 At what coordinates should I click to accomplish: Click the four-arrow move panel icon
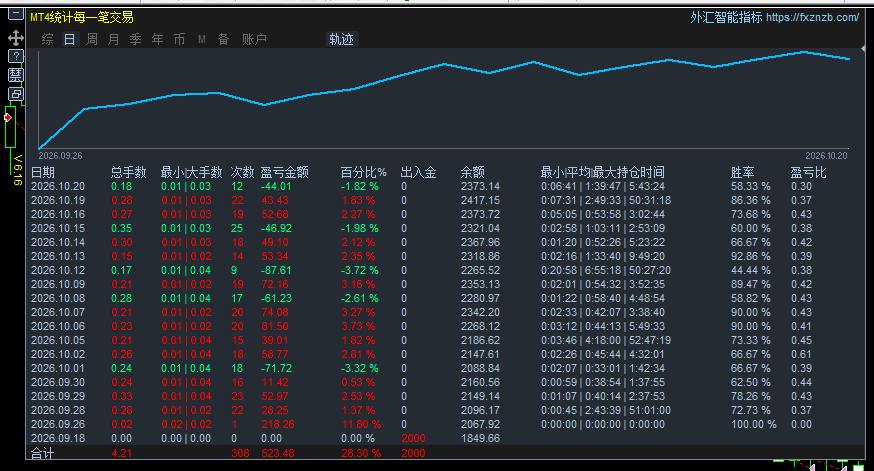(x=16, y=38)
